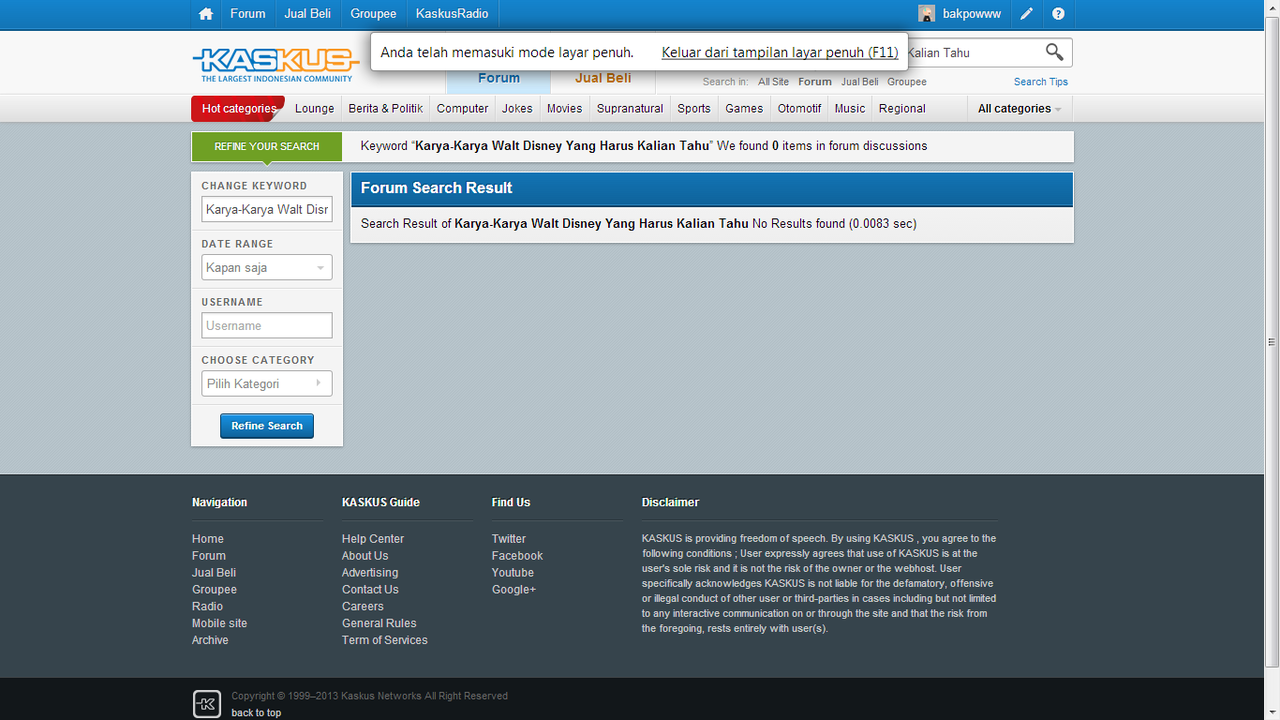Screen dimensions: 1280x720
Task: Open Advertising link
Action: click(x=370, y=573)
